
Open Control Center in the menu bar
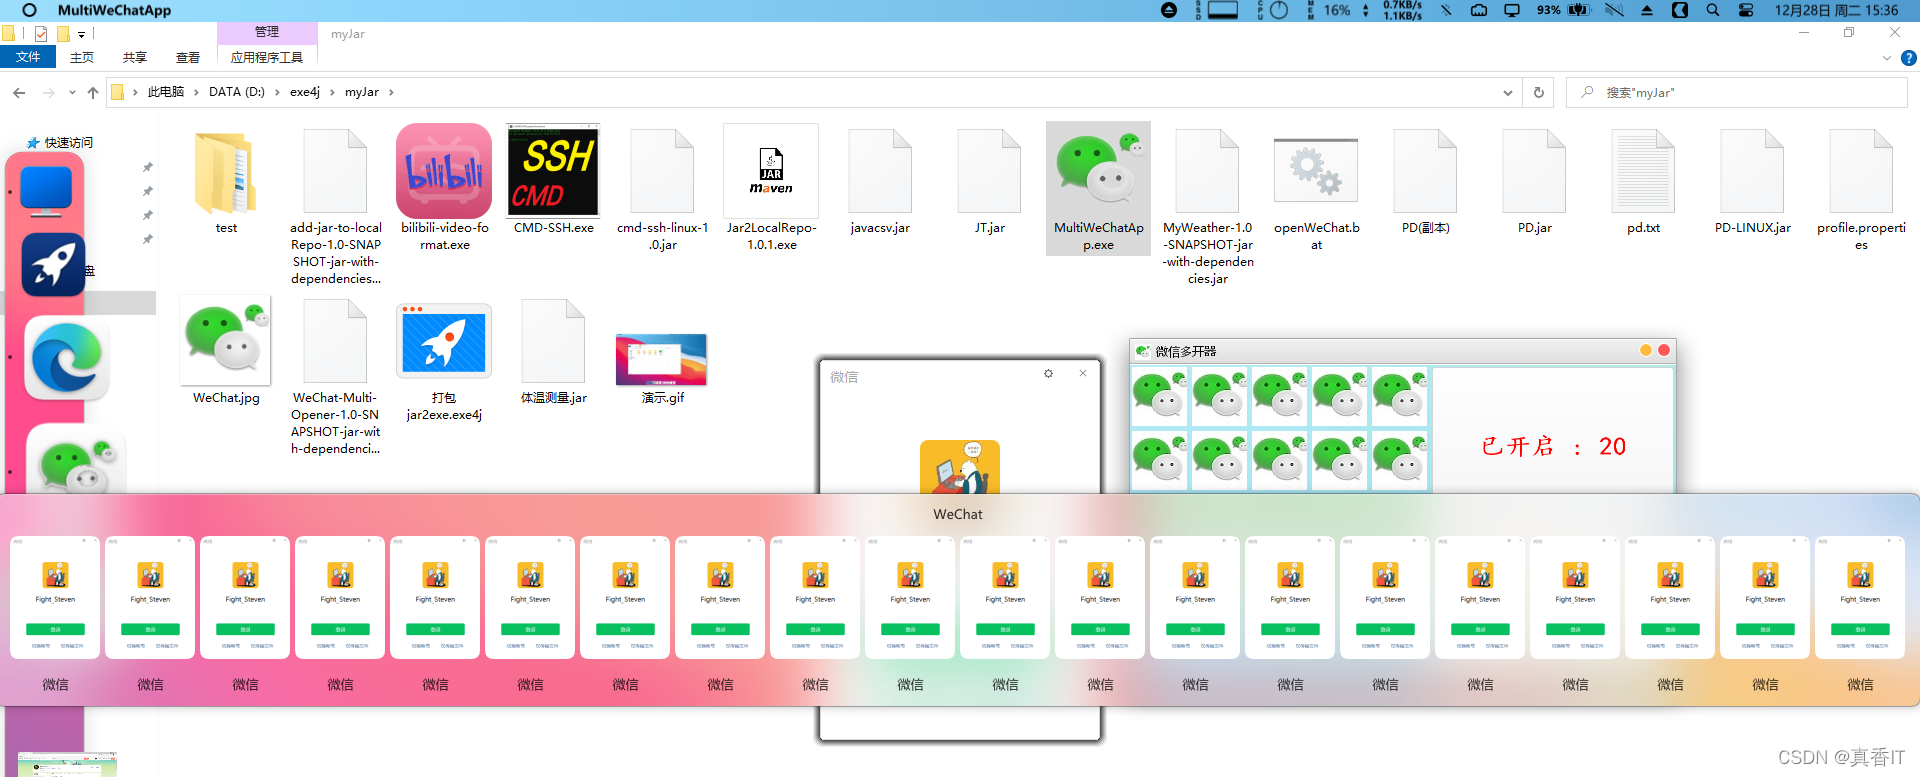[x=1746, y=10]
